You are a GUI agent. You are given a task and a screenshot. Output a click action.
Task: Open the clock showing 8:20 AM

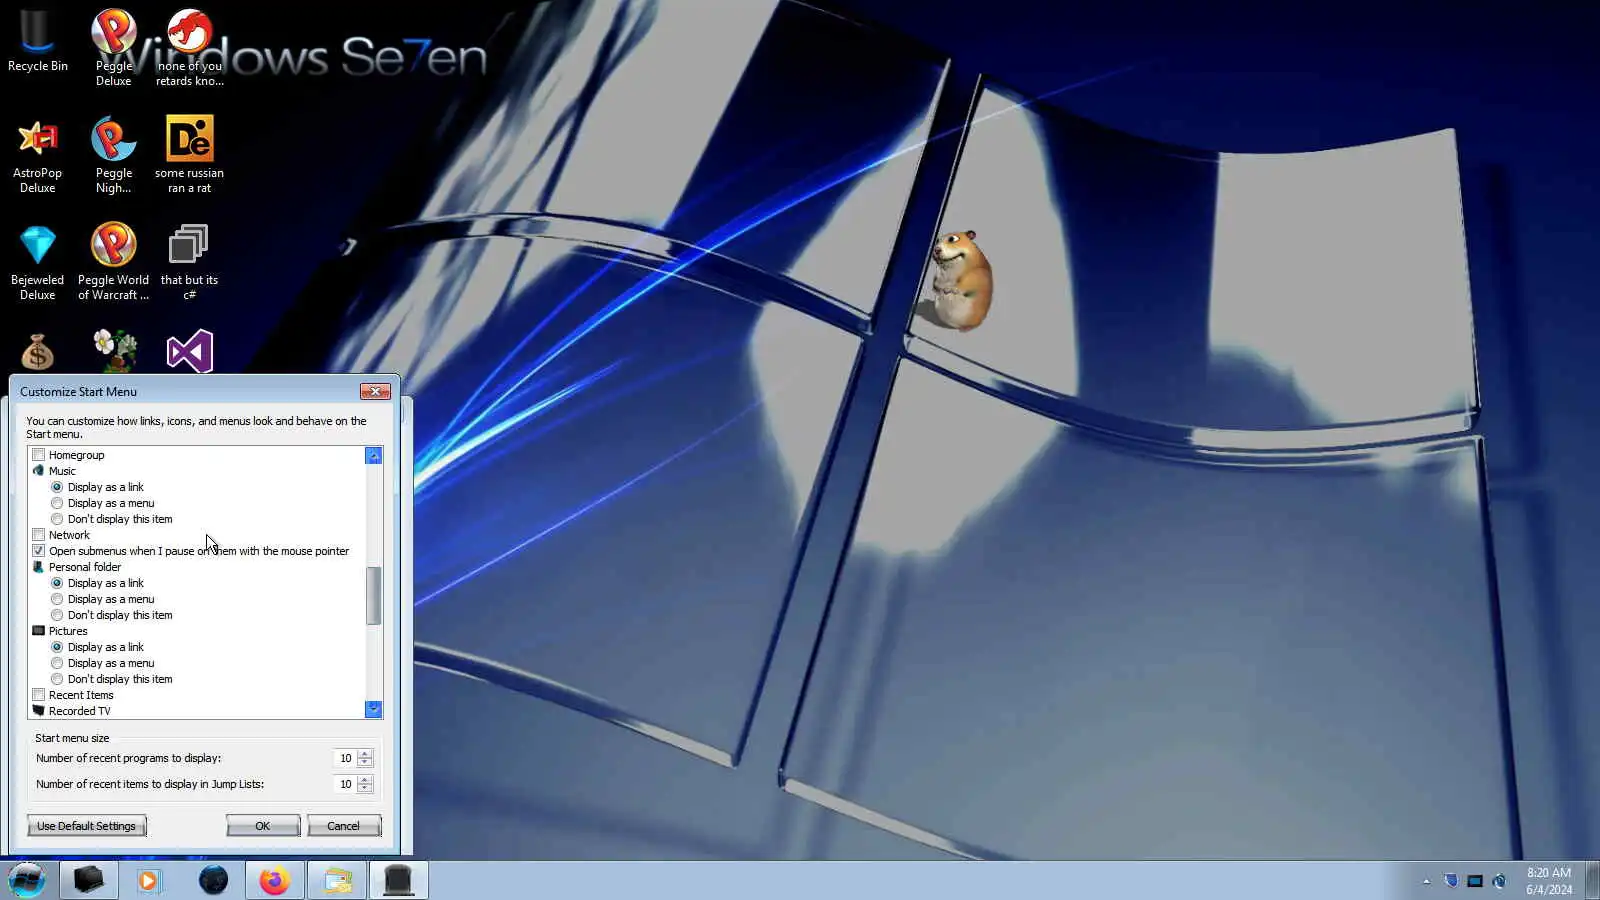click(1548, 880)
